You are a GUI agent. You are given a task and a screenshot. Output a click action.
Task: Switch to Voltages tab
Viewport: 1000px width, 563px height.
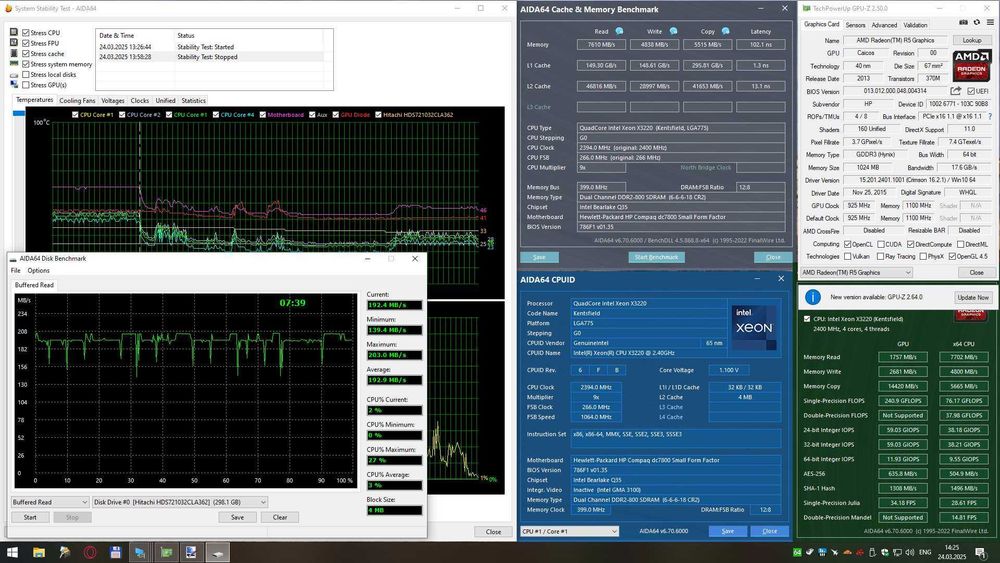[x=113, y=101]
